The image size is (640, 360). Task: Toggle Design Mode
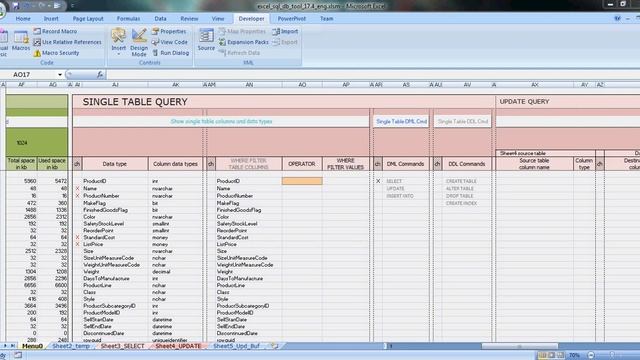click(139, 42)
